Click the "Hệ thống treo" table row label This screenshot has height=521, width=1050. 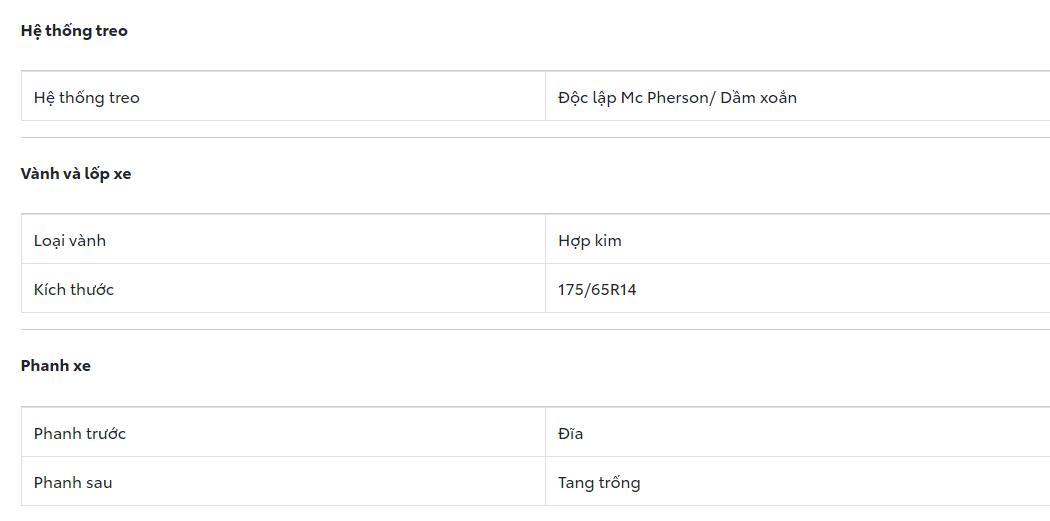coord(87,98)
